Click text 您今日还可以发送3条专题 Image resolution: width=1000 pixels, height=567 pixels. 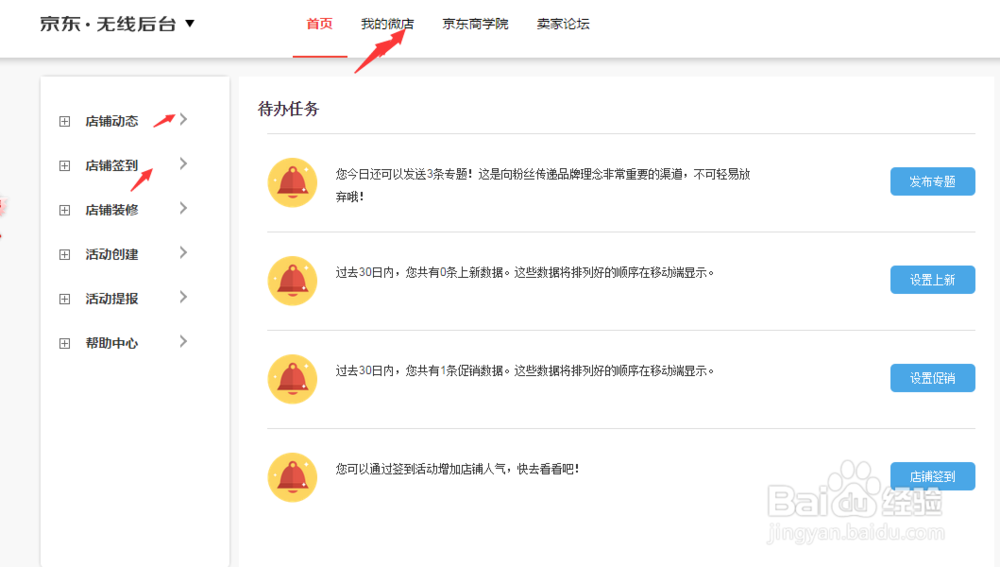tap(402, 174)
